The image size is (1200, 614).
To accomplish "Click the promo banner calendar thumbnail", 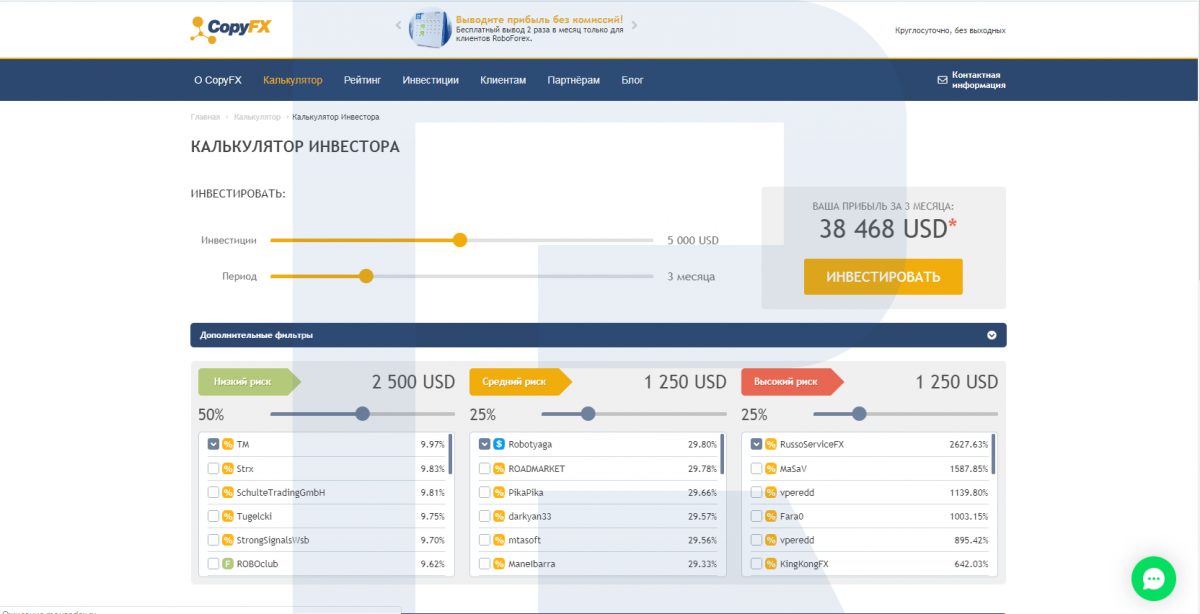I will (430, 28).
